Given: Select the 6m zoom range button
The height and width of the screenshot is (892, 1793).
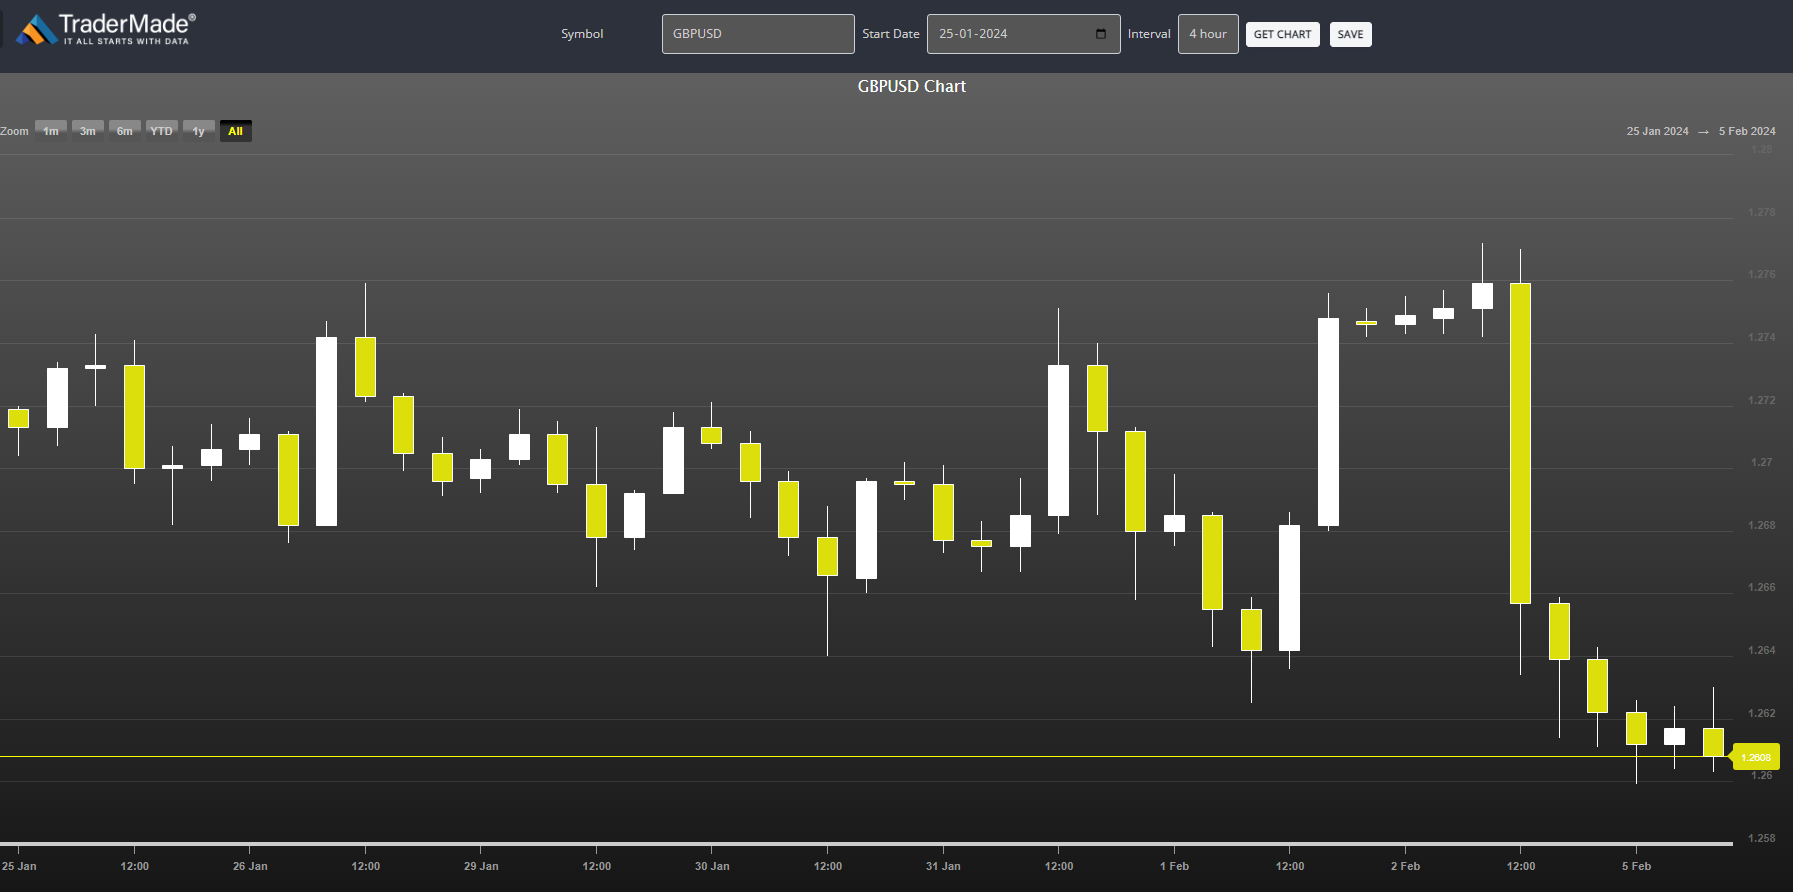Looking at the screenshot, I should click(125, 131).
